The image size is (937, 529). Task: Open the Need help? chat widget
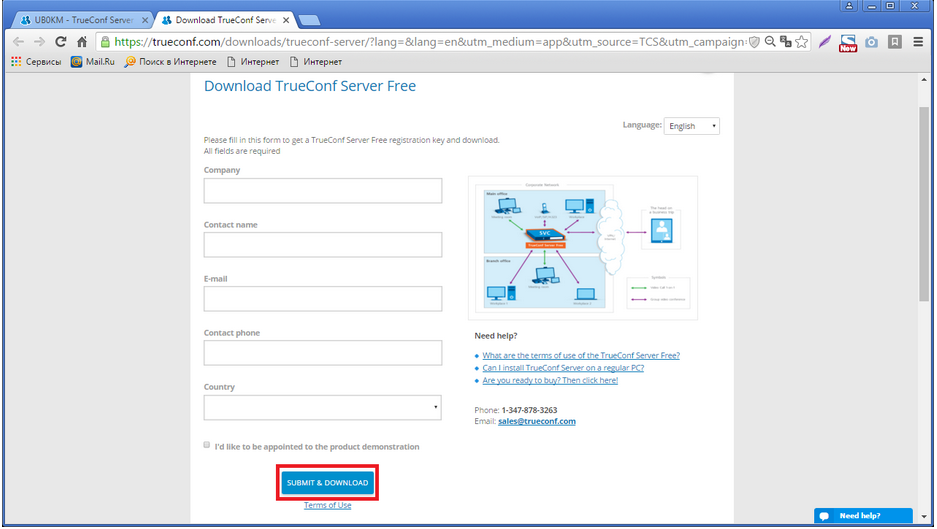863,516
